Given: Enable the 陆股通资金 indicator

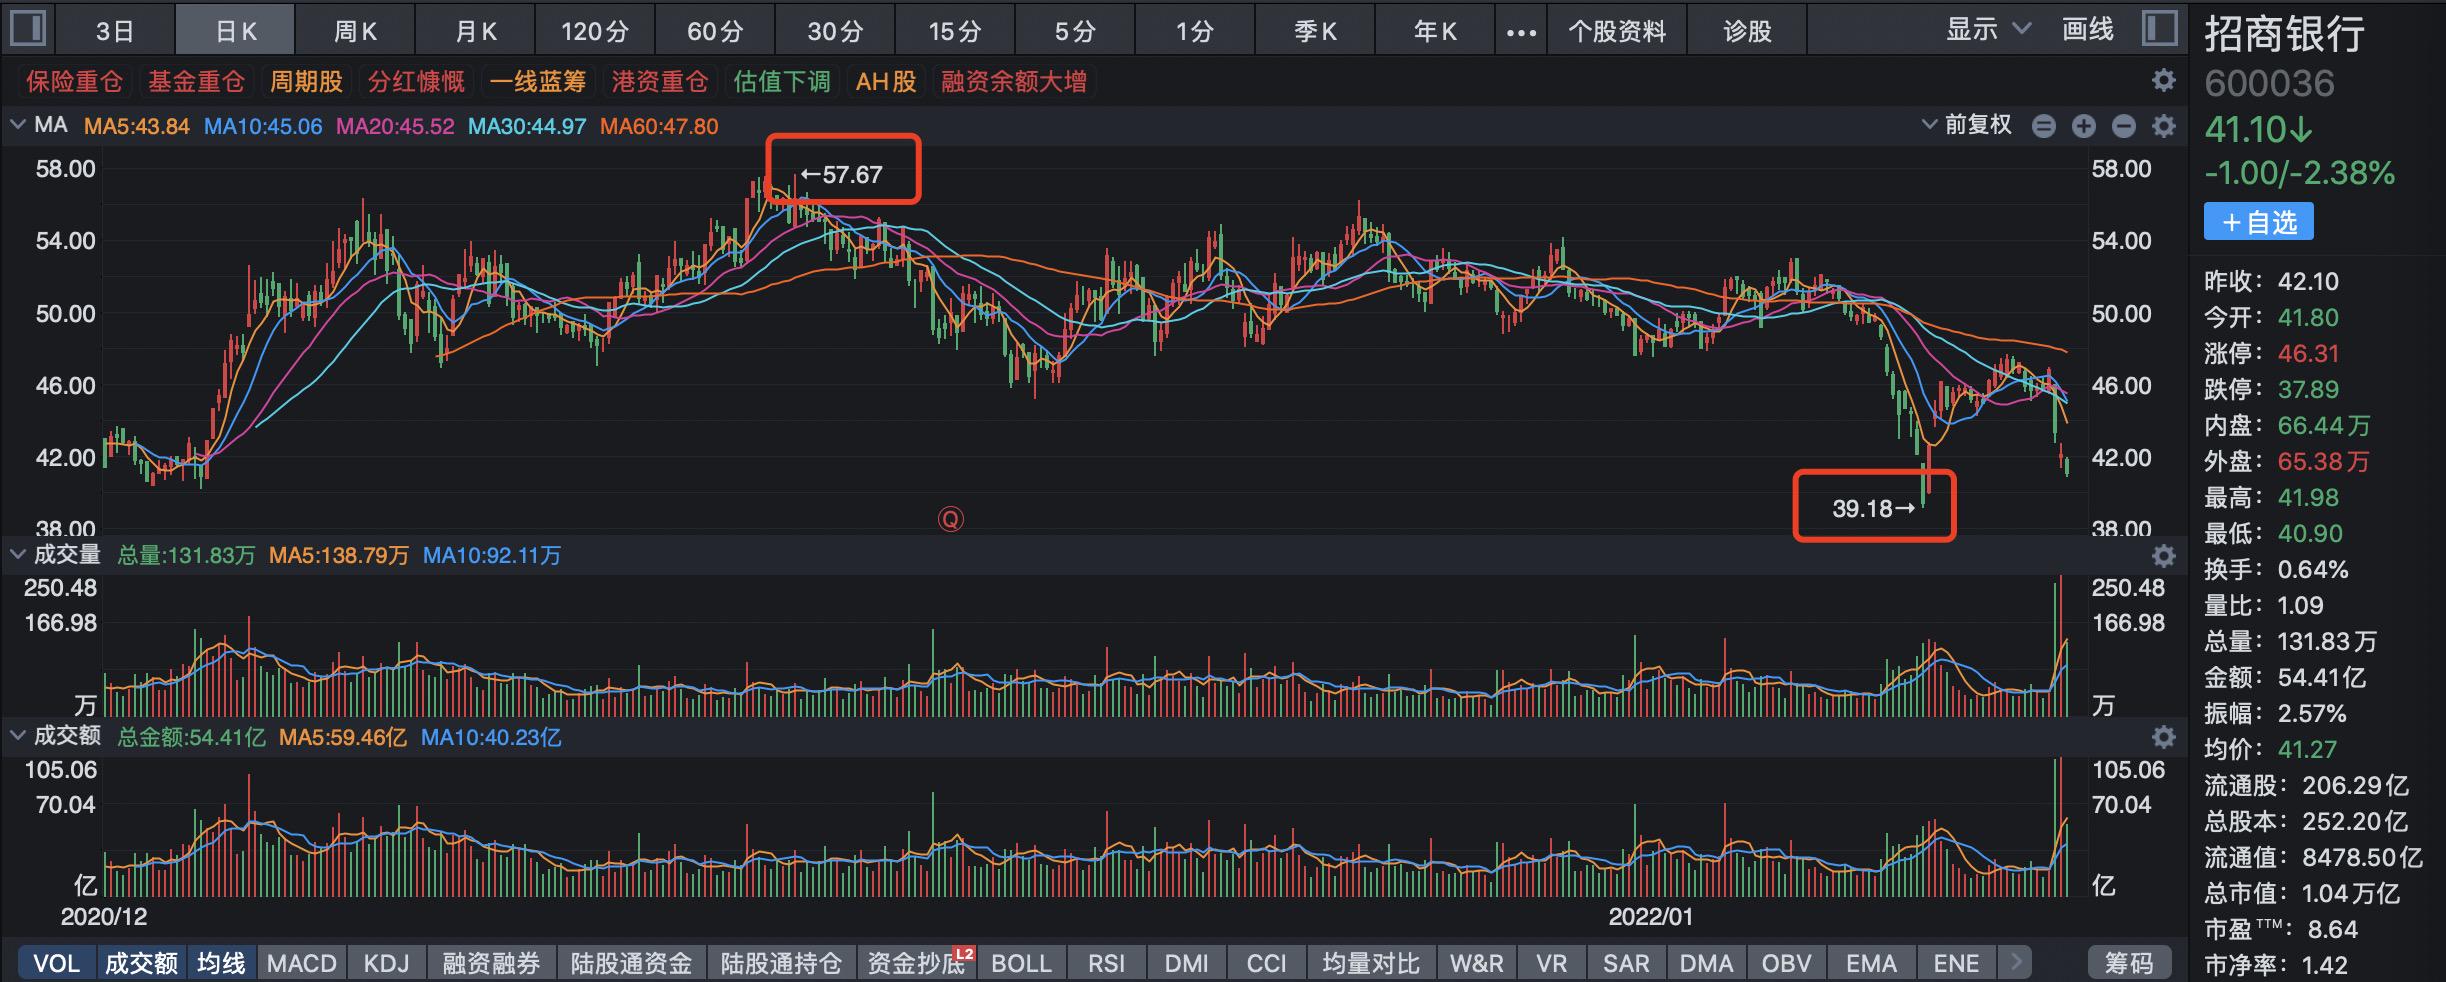Looking at the screenshot, I should (631, 963).
